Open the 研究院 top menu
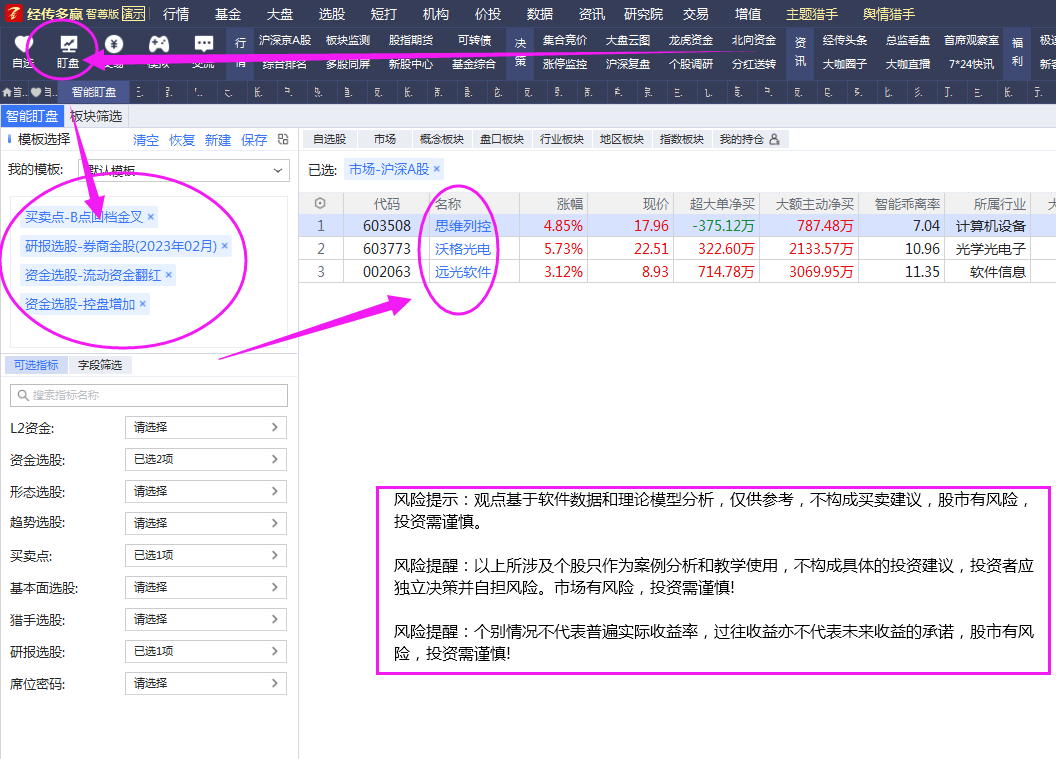This screenshot has height=759, width=1056. (643, 14)
